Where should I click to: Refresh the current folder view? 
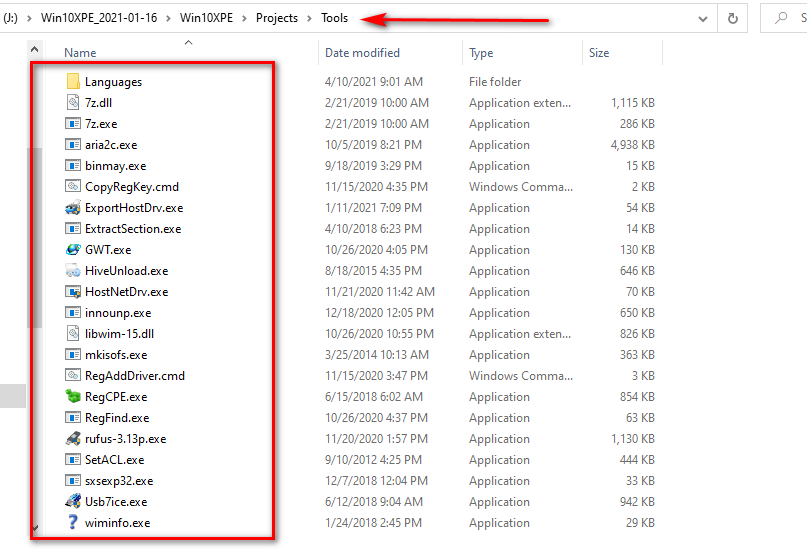[x=732, y=19]
